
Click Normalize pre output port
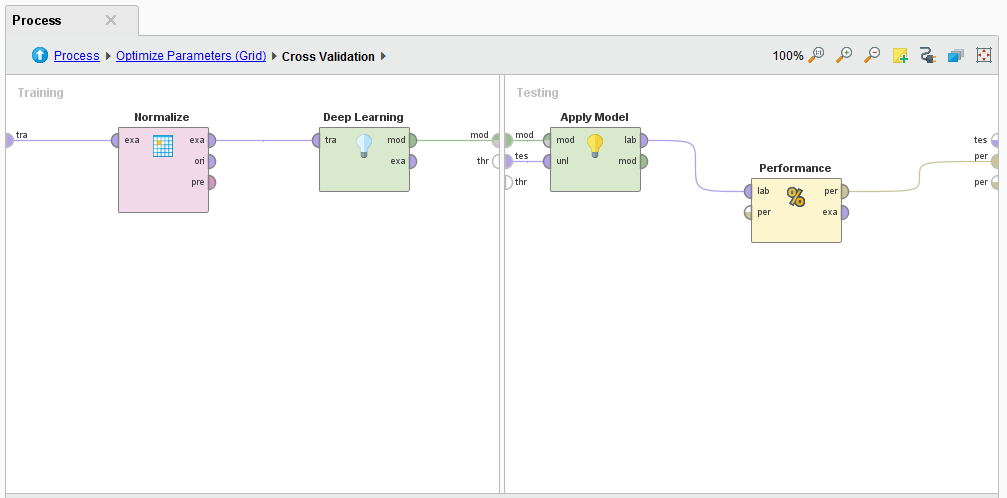(211, 182)
